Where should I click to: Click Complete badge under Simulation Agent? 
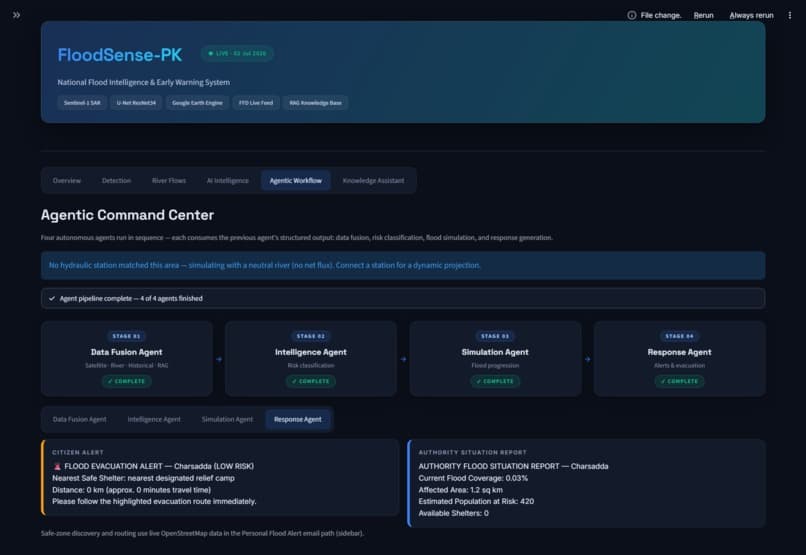(x=495, y=381)
